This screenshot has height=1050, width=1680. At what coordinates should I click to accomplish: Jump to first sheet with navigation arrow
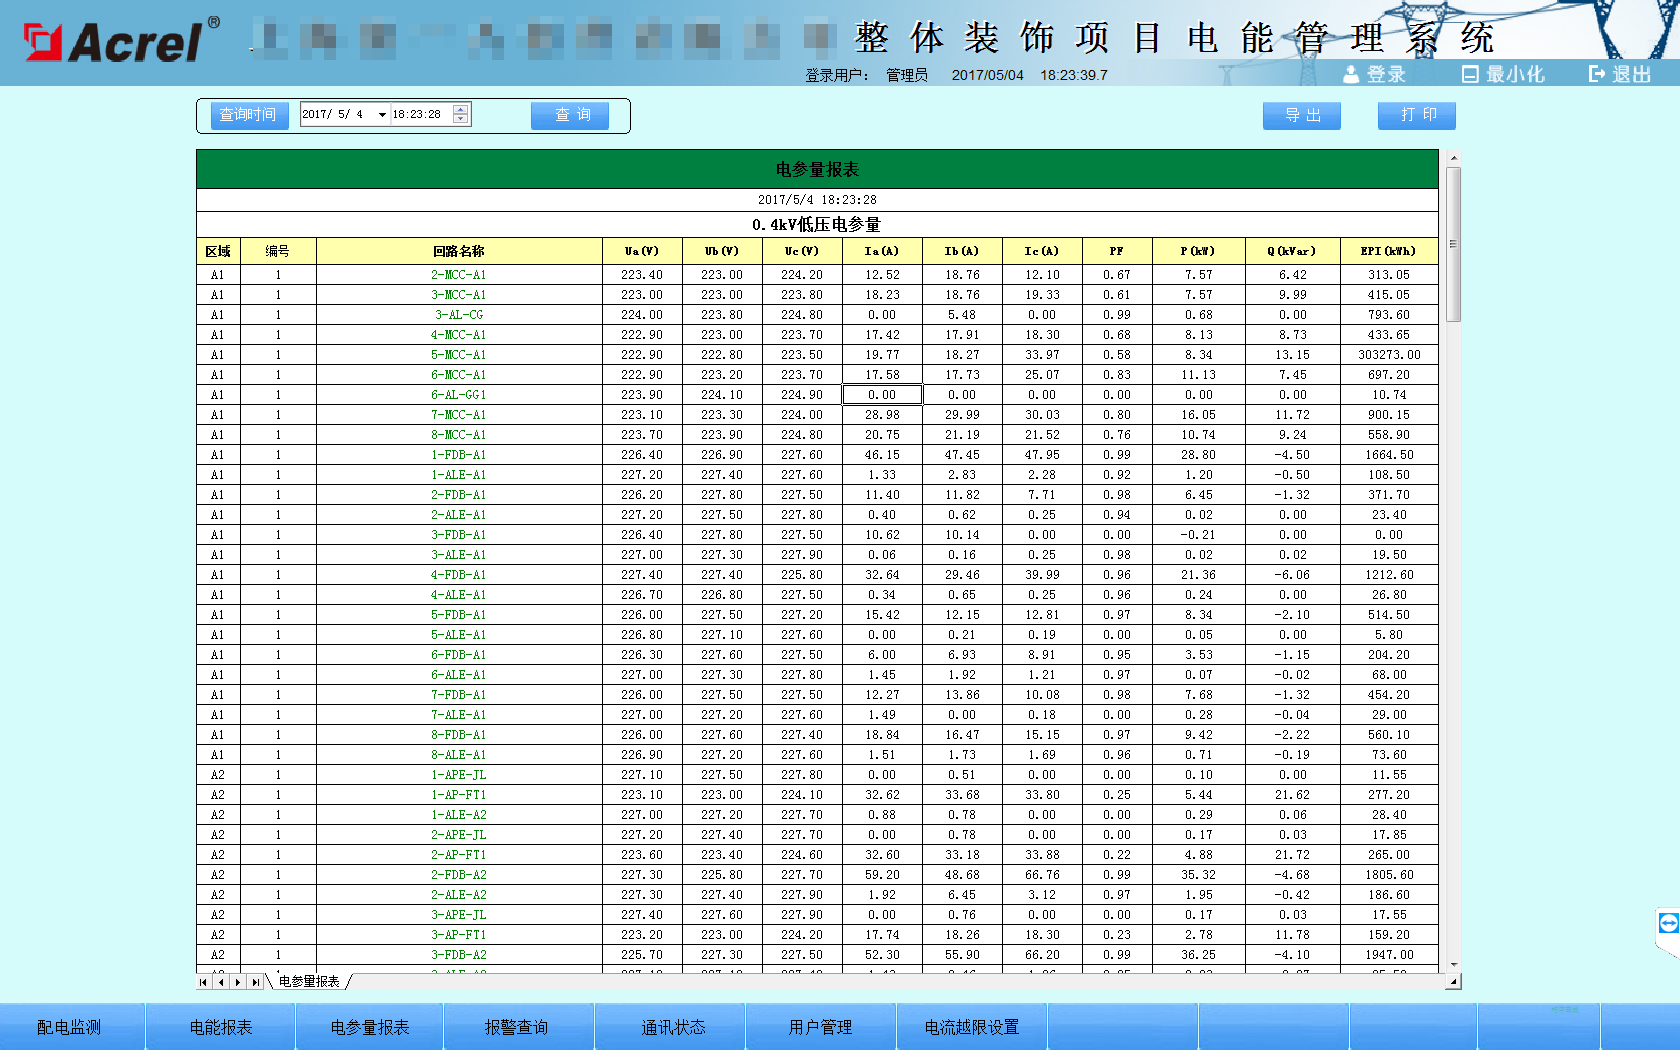coord(204,982)
